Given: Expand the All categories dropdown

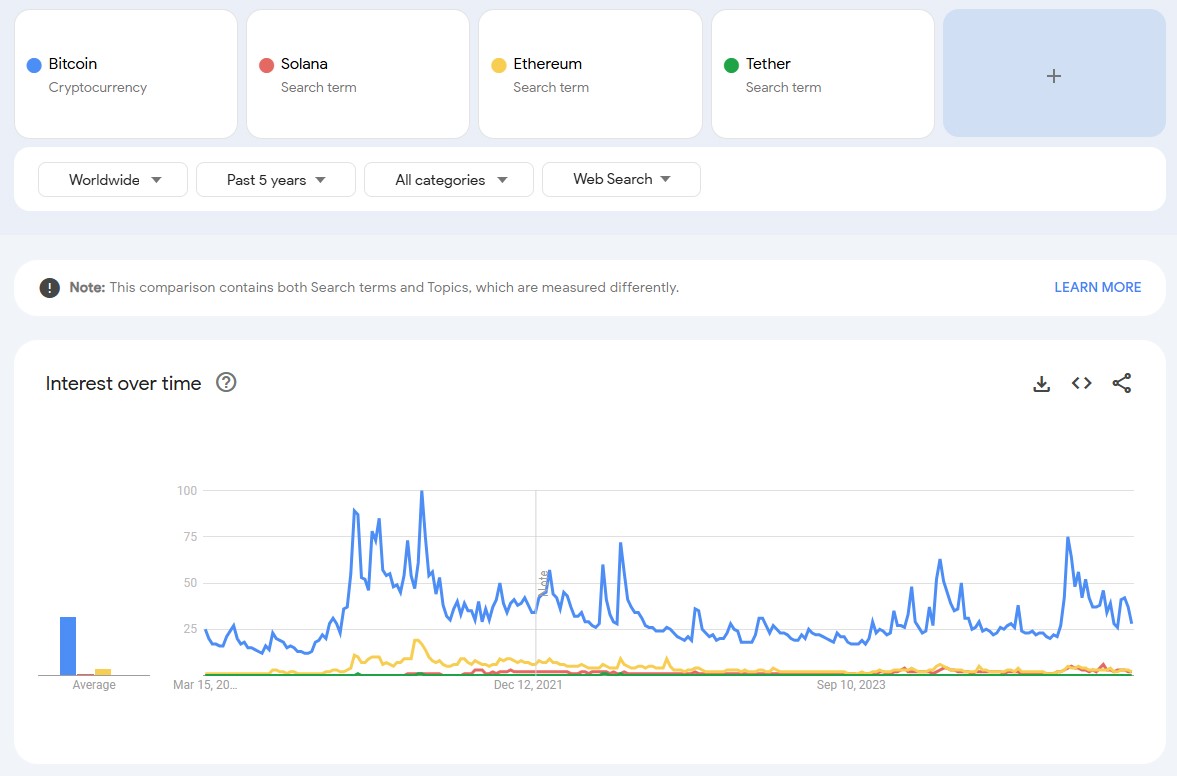Looking at the screenshot, I should pos(449,180).
